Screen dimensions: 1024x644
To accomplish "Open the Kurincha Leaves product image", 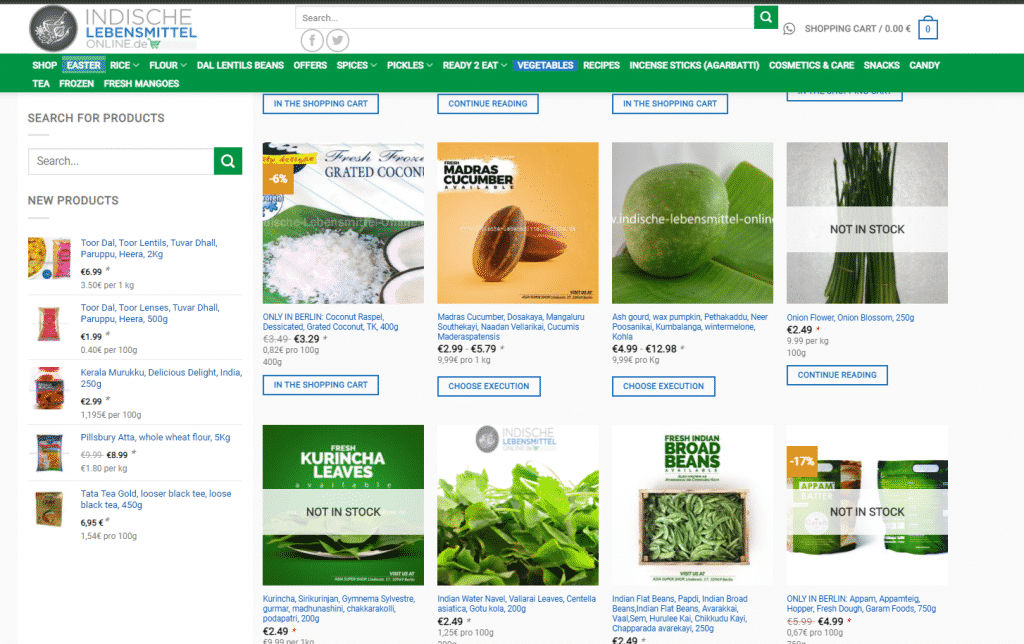I will pyautogui.click(x=344, y=505).
